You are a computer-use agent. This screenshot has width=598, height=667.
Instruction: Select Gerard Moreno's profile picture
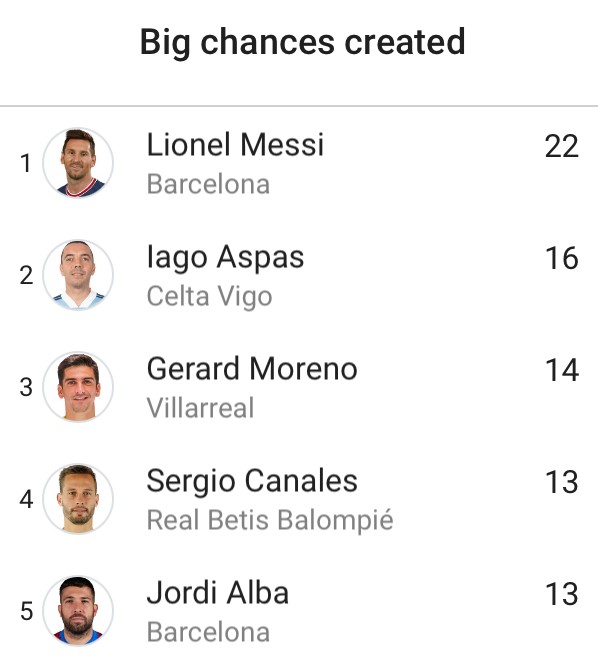(x=78, y=387)
